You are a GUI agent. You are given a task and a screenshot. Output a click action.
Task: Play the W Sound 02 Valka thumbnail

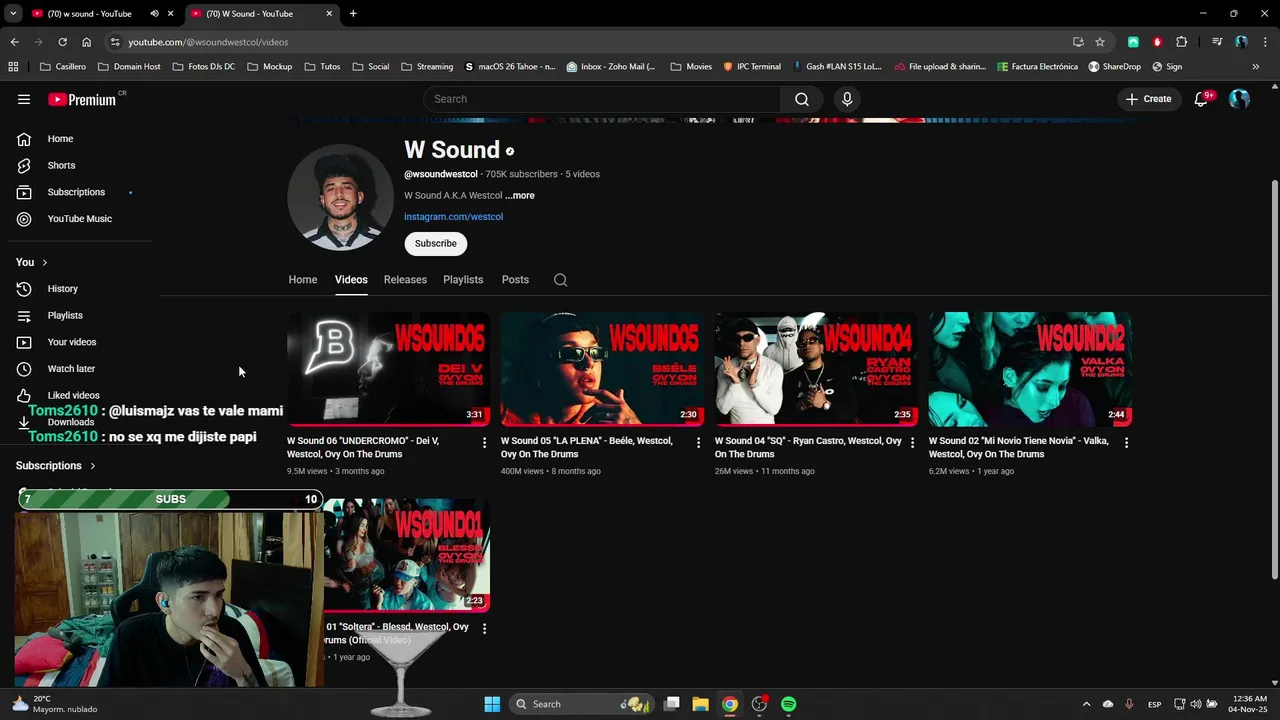point(1029,369)
